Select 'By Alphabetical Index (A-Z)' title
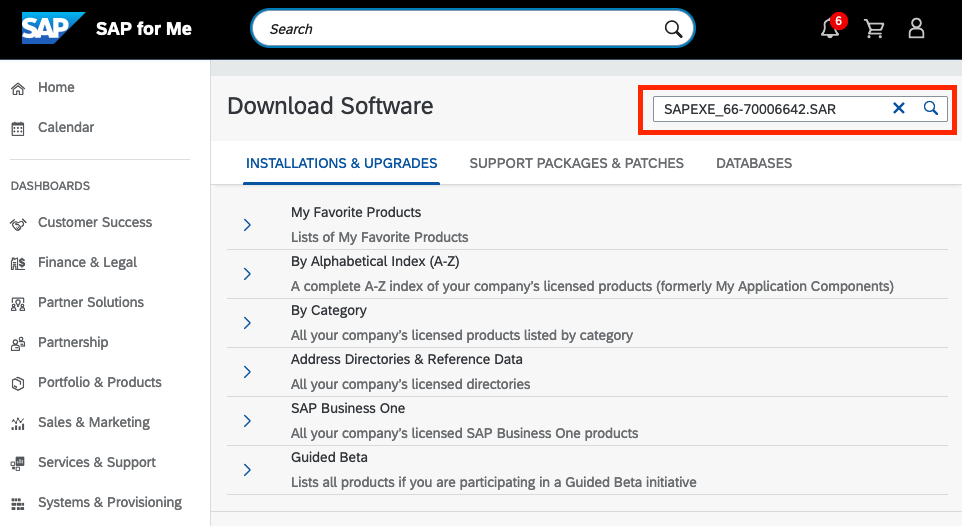The width and height of the screenshot is (962, 526). pyautogui.click(x=375, y=261)
